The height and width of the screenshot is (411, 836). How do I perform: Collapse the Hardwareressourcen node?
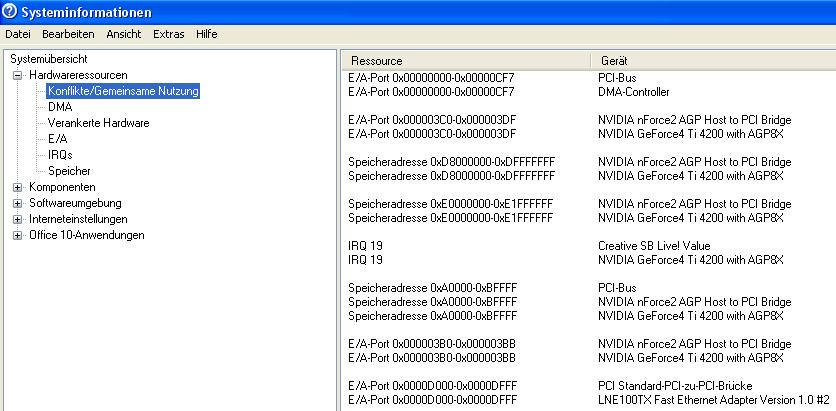(x=18, y=75)
